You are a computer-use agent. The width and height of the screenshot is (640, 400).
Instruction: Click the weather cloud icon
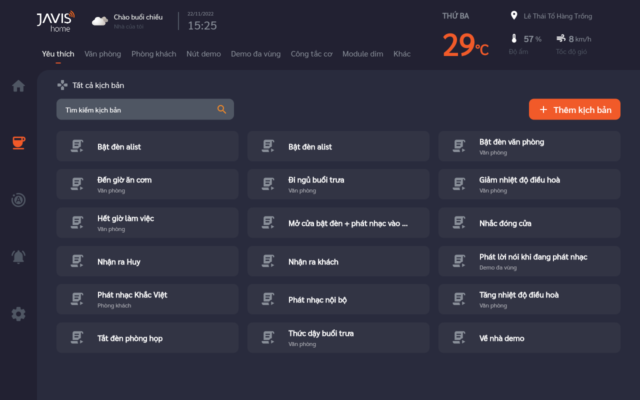(99, 20)
